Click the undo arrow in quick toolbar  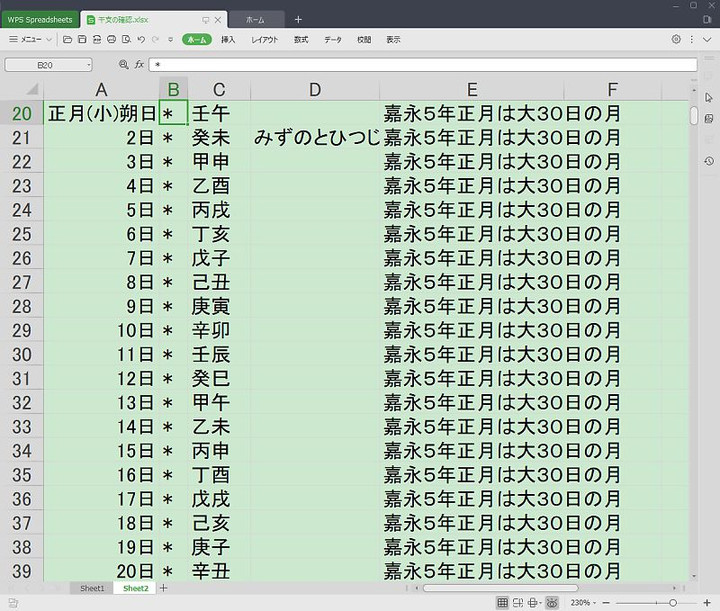(x=141, y=39)
